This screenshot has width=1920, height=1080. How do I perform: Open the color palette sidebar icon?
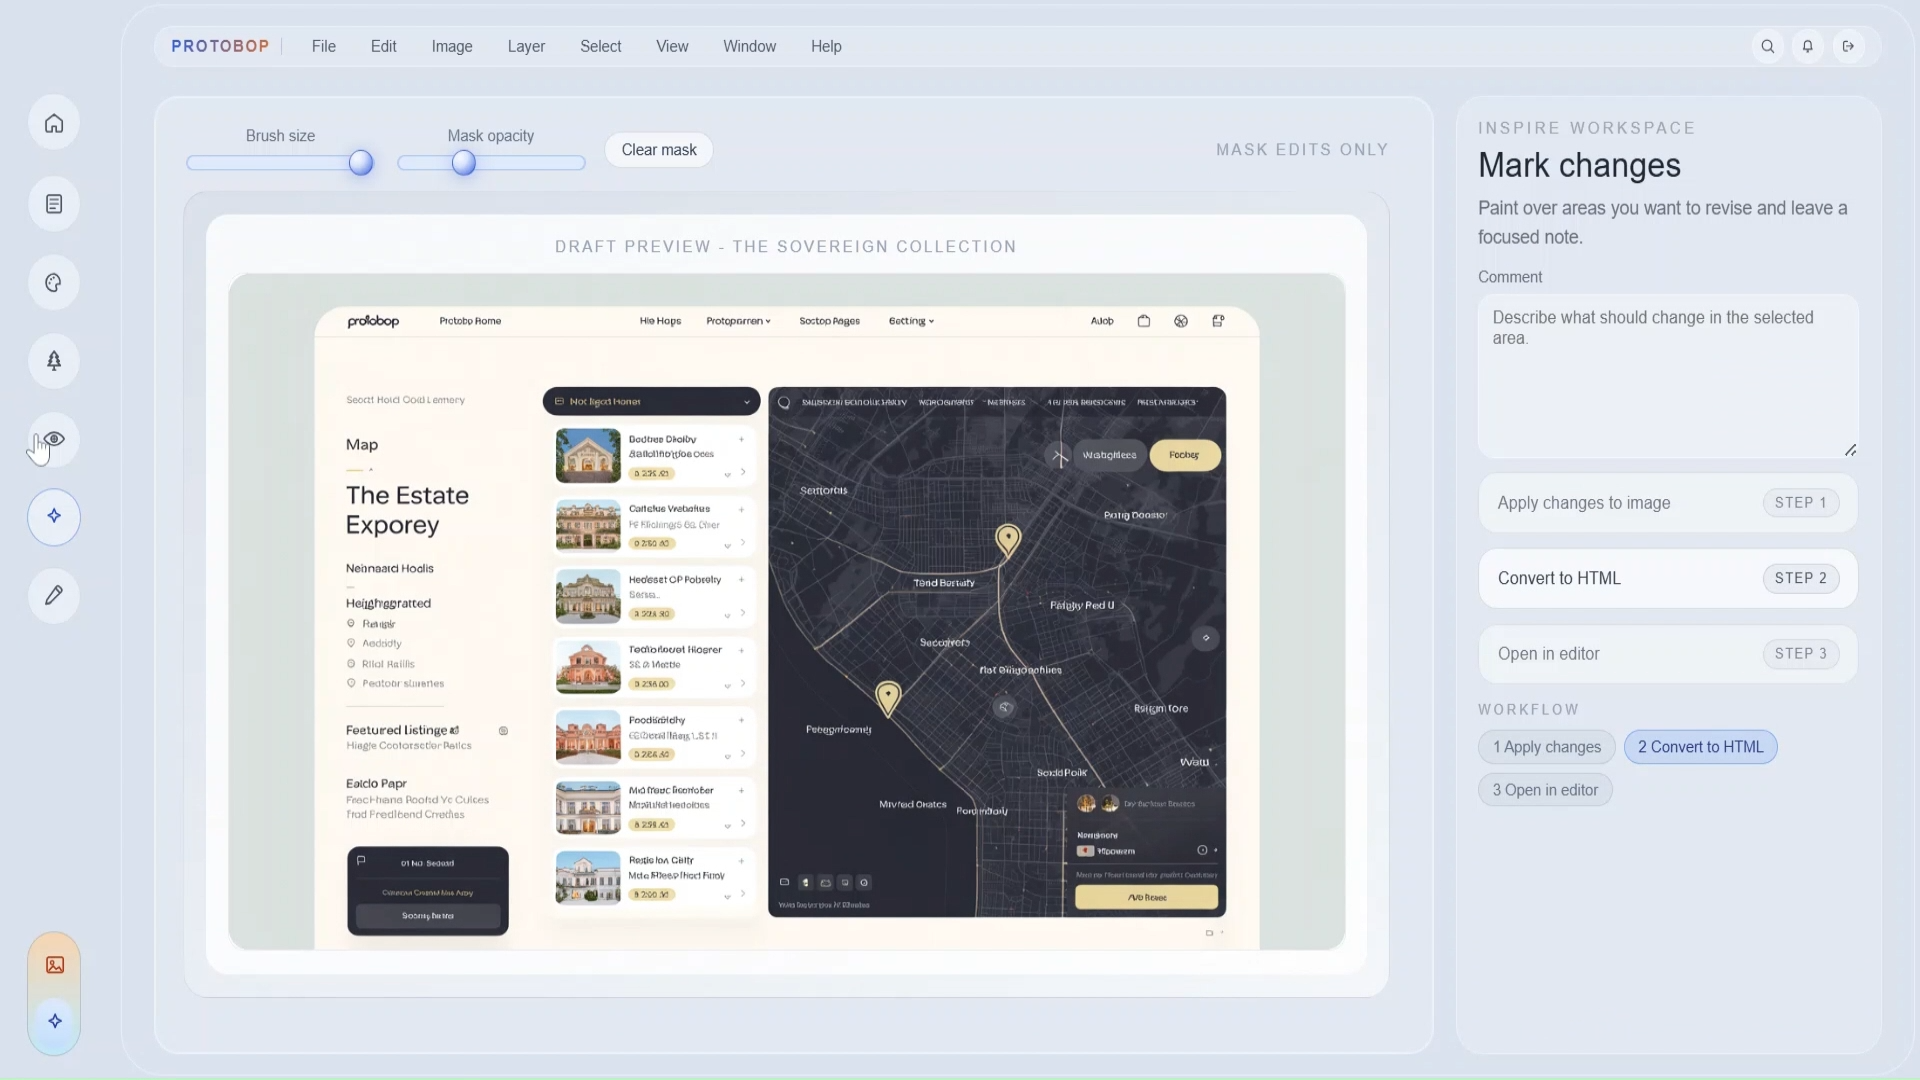coord(54,283)
